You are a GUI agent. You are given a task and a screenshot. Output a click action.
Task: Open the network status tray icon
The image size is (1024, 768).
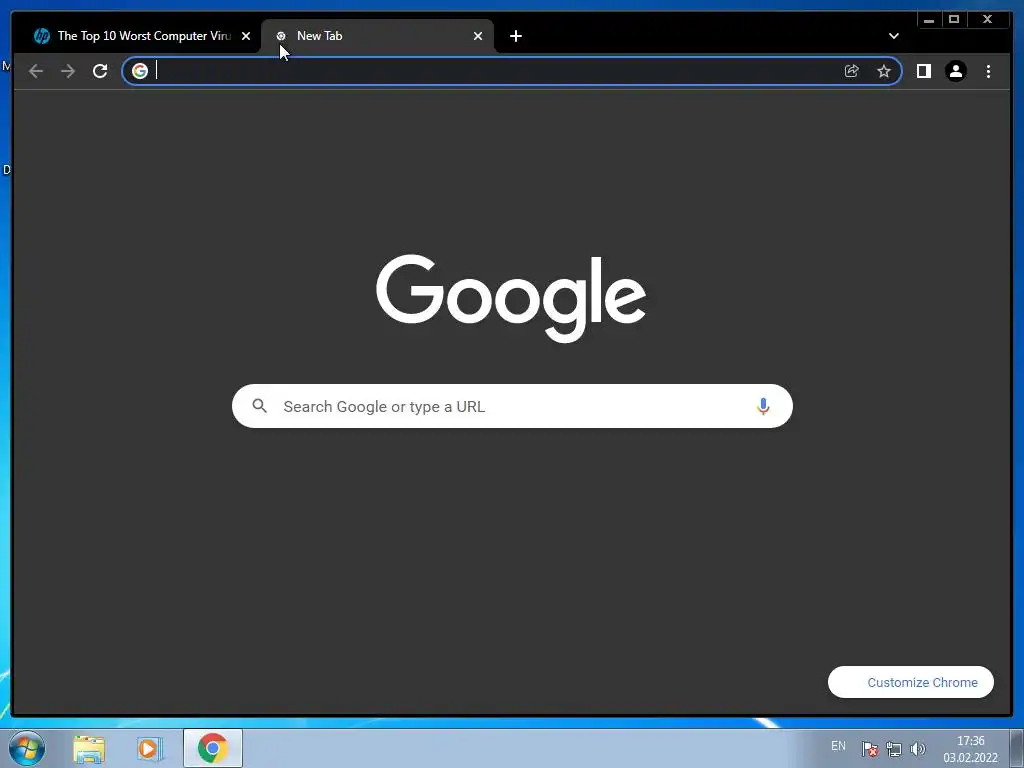(x=893, y=749)
